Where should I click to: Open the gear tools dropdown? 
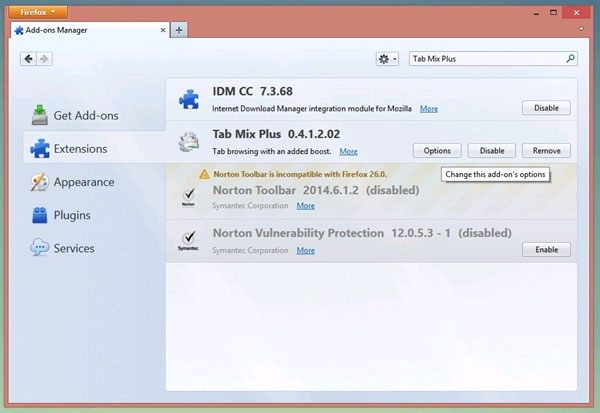coord(387,59)
